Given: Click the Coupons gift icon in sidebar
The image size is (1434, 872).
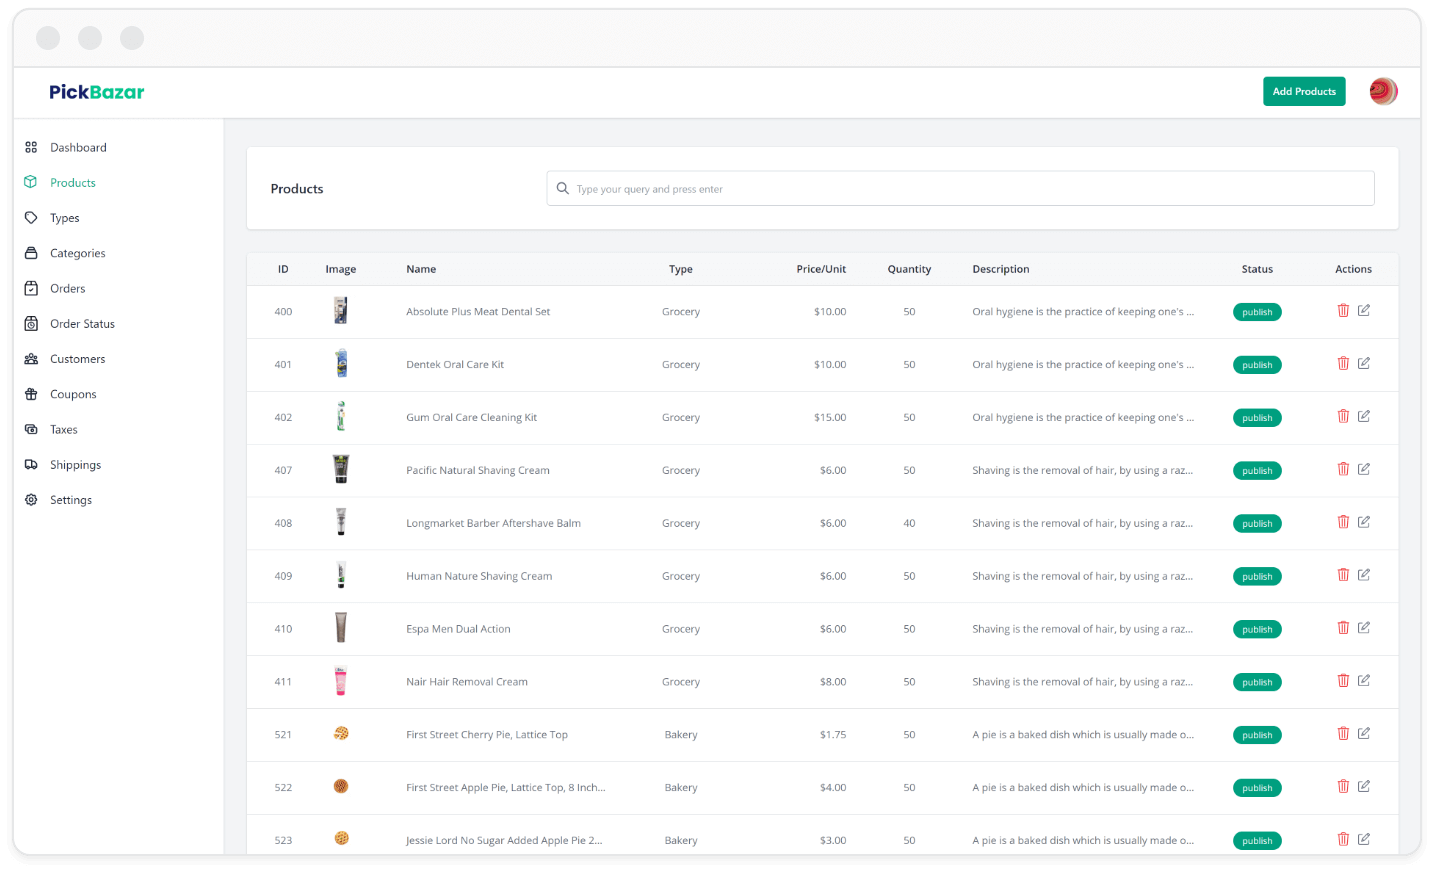Looking at the screenshot, I should [x=31, y=394].
